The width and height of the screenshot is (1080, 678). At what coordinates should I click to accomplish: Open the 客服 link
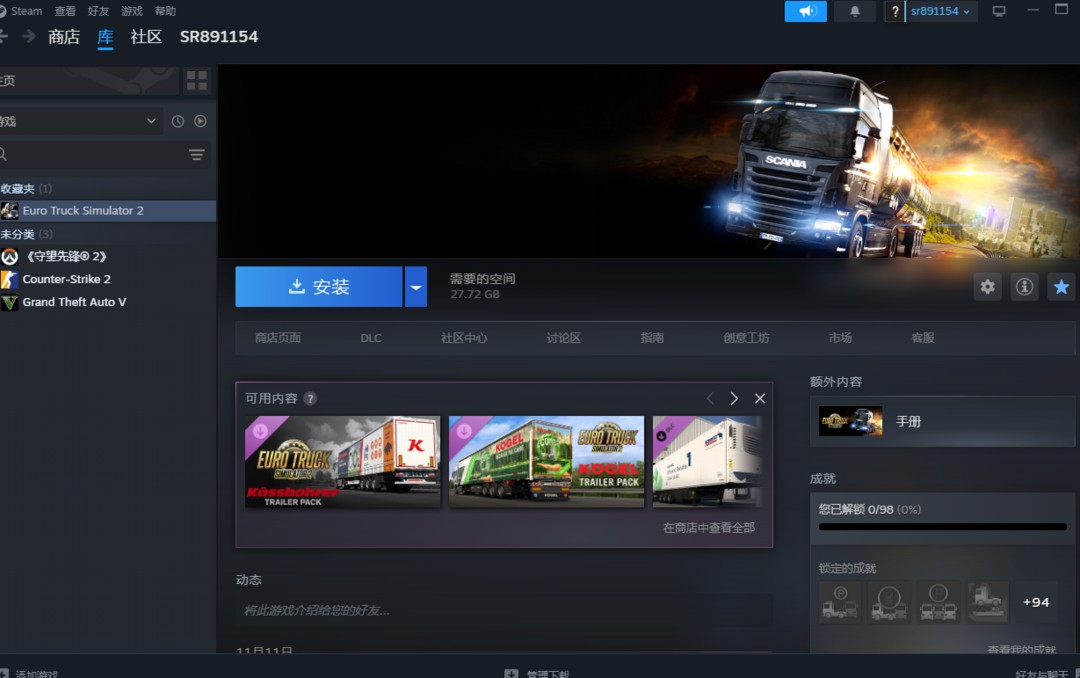click(x=923, y=338)
